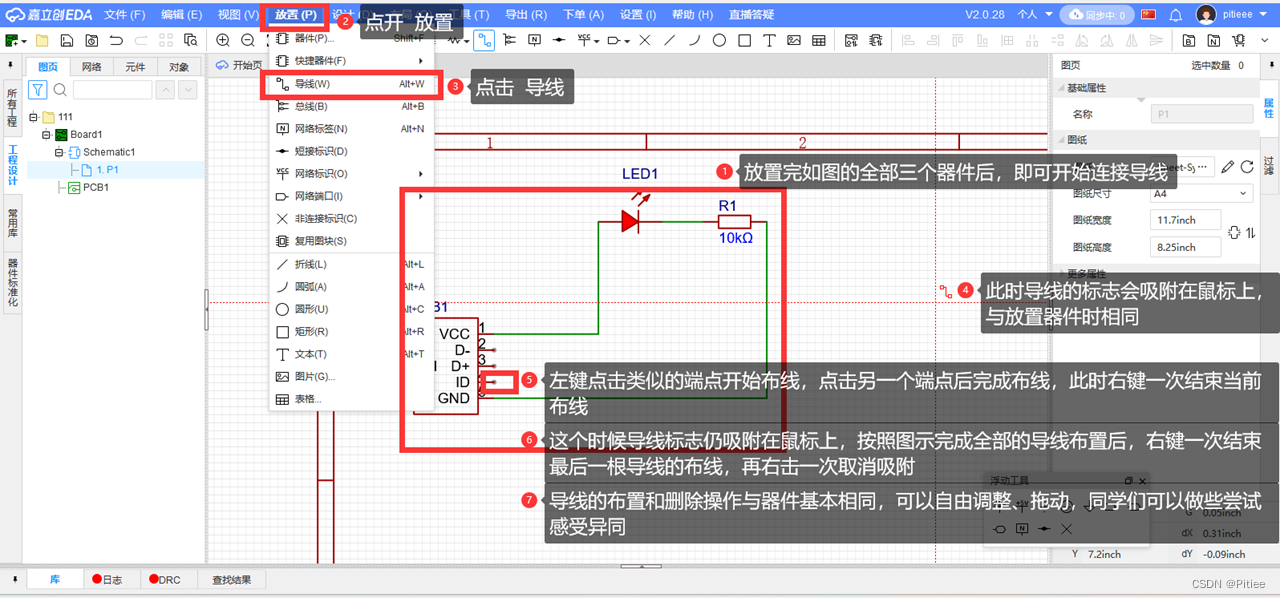
Task: Click the 短接标识(D) menu entry
Action: [x=351, y=151]
